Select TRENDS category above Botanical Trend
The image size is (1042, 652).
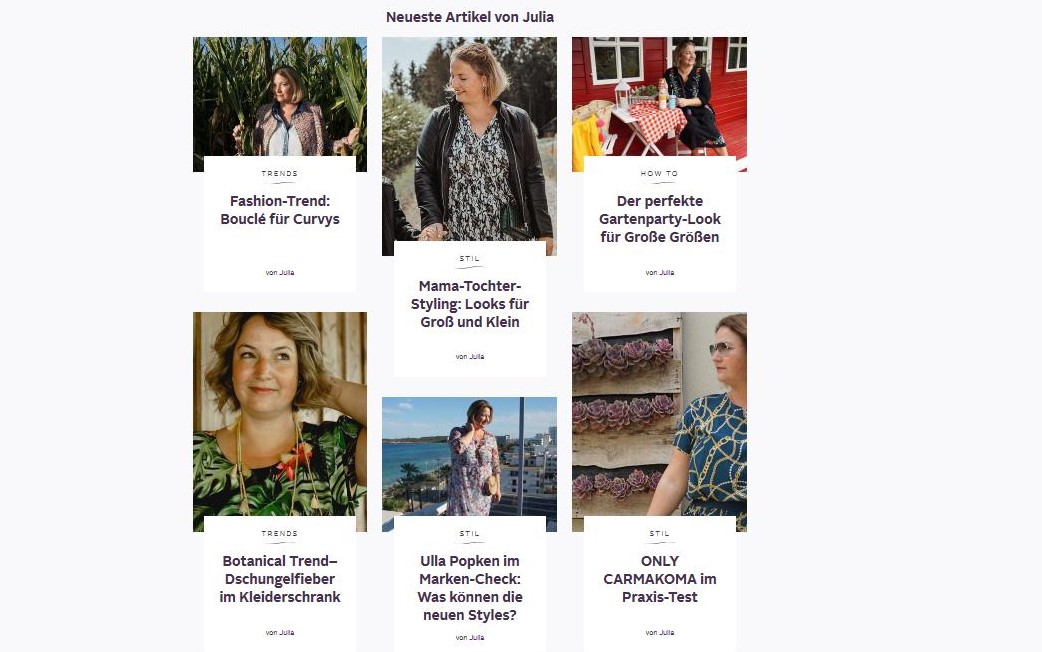coord(280,534)
